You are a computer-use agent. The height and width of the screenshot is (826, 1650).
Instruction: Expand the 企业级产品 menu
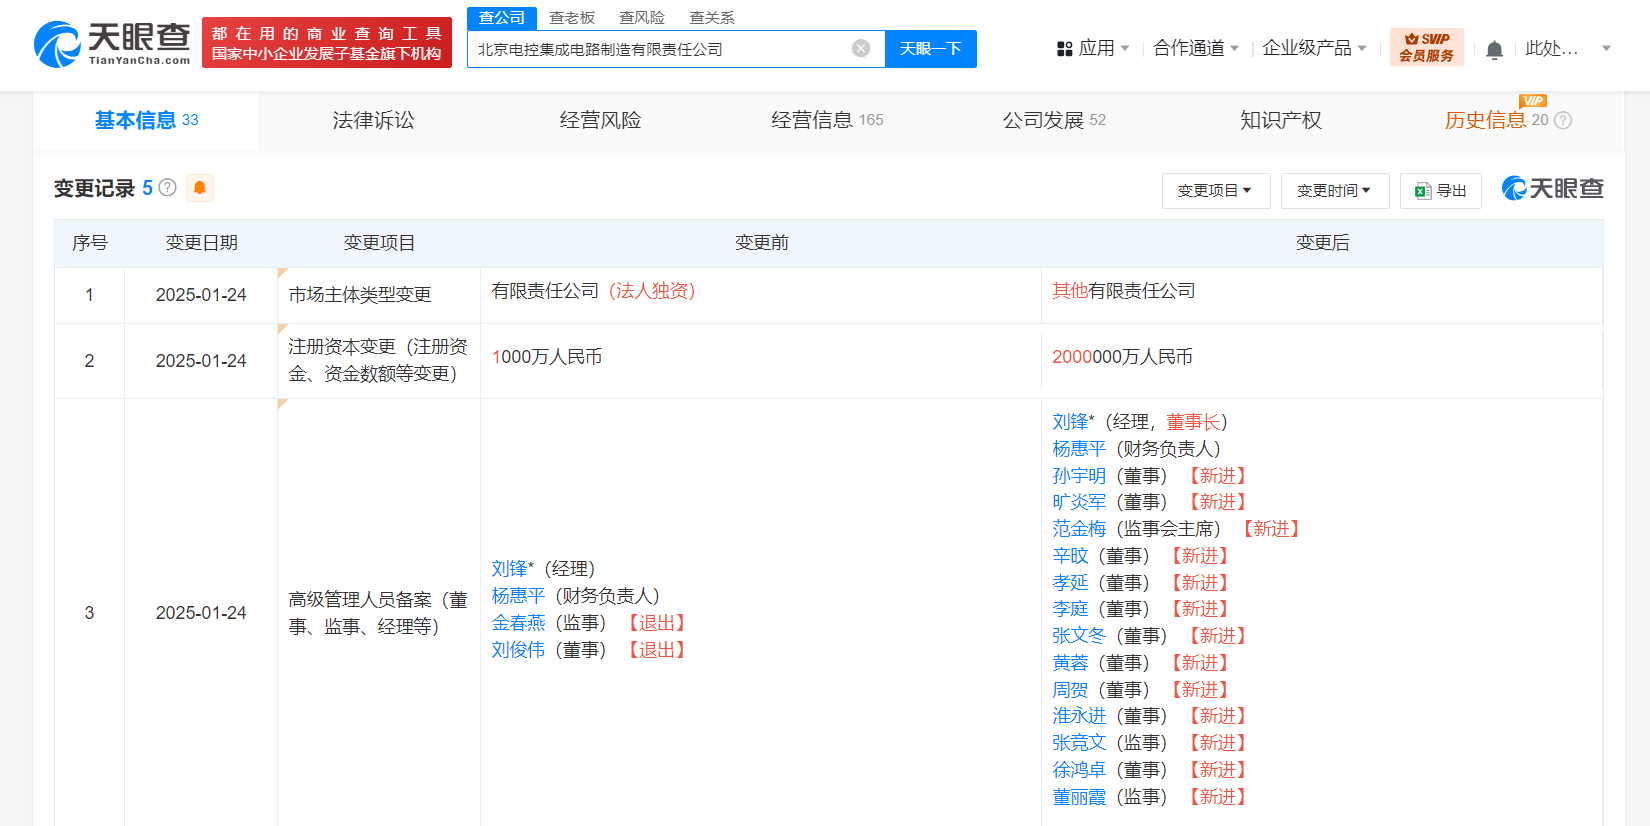point(1313,48)
